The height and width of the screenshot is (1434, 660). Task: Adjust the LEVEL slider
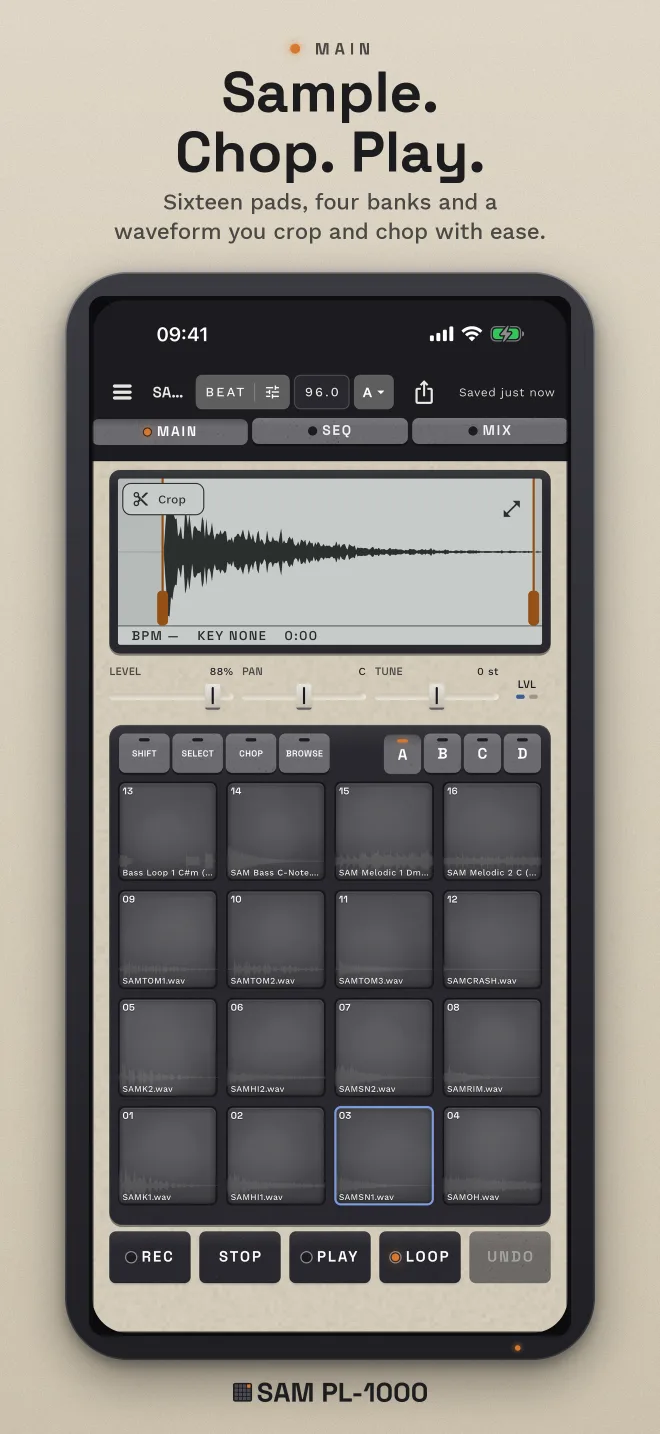point(171,696)
